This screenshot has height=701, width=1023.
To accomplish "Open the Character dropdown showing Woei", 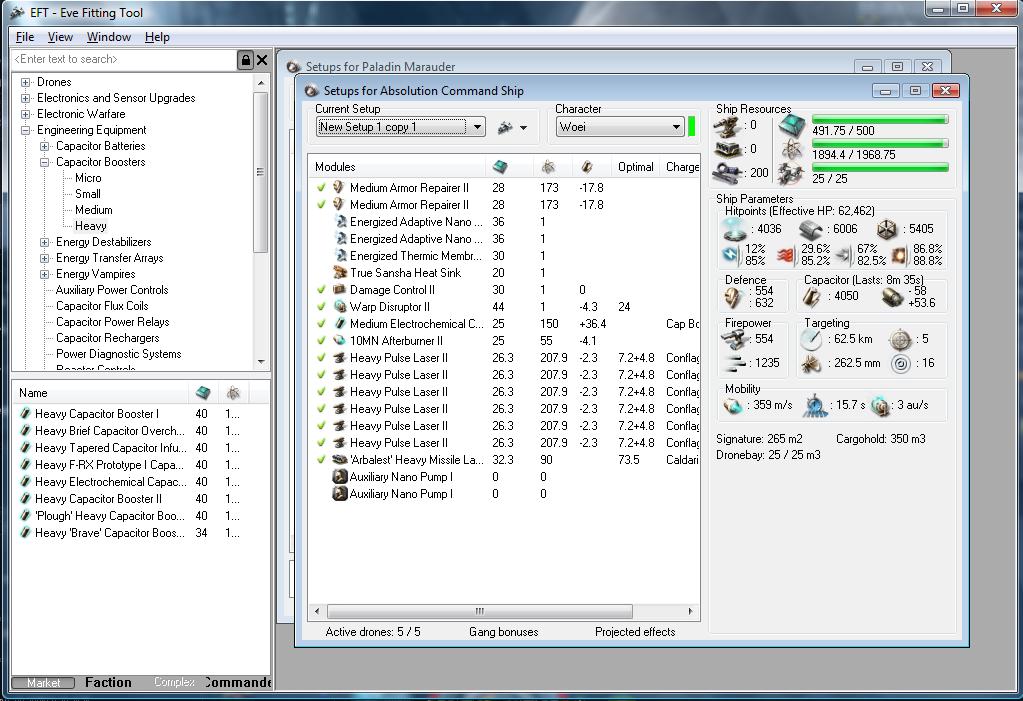I will point(676,127).
